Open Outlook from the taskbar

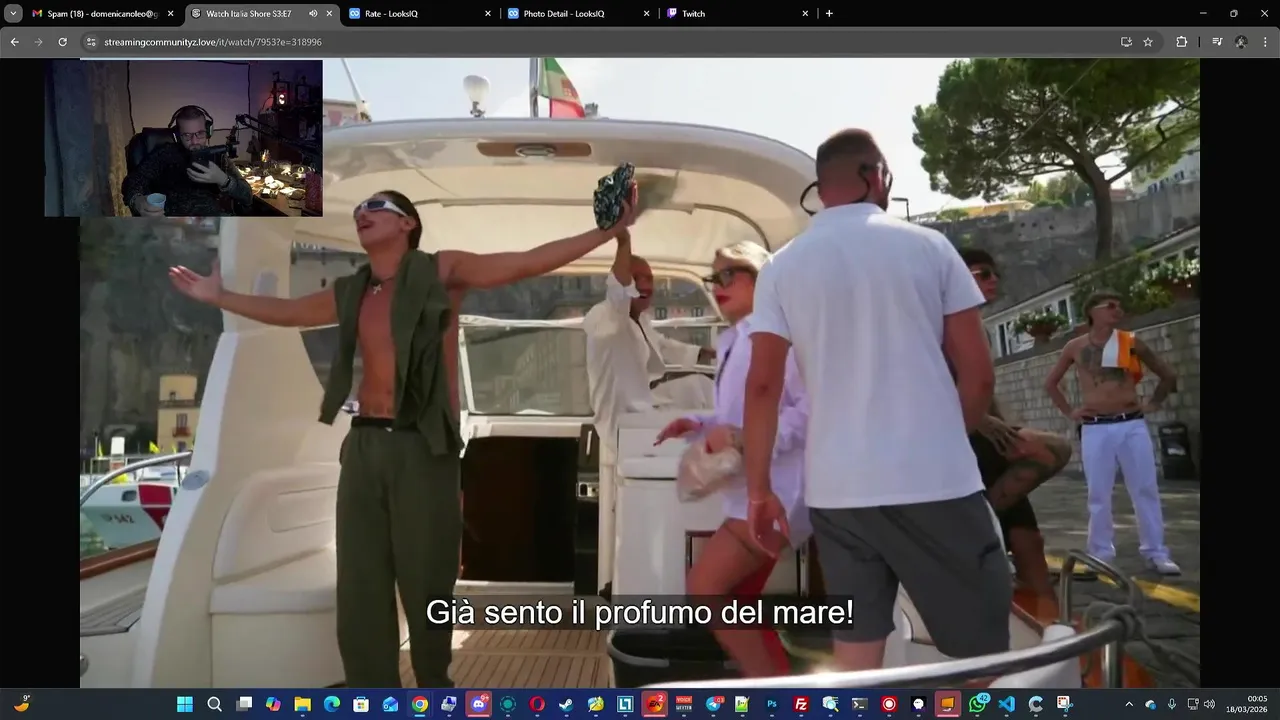tap(390, 704)
